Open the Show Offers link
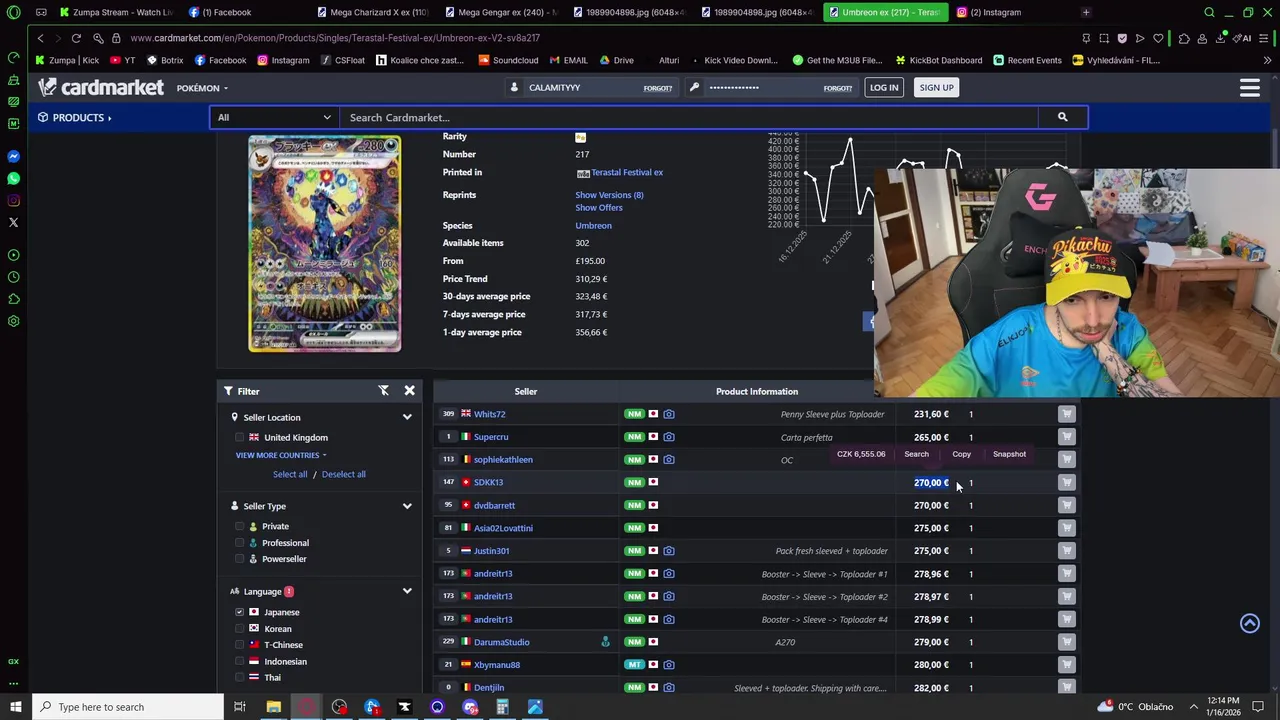Screen dimensions: 1280x720 pyautogui.click(x=598, y=208)
